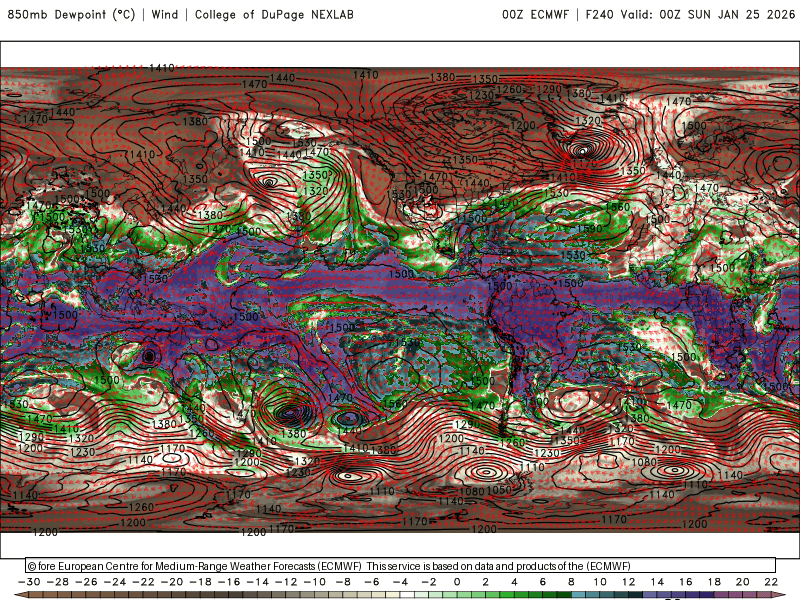Click the 6 value on the legend scale
The height and width of the screenshot is (600, 800).
pos(542,582)
